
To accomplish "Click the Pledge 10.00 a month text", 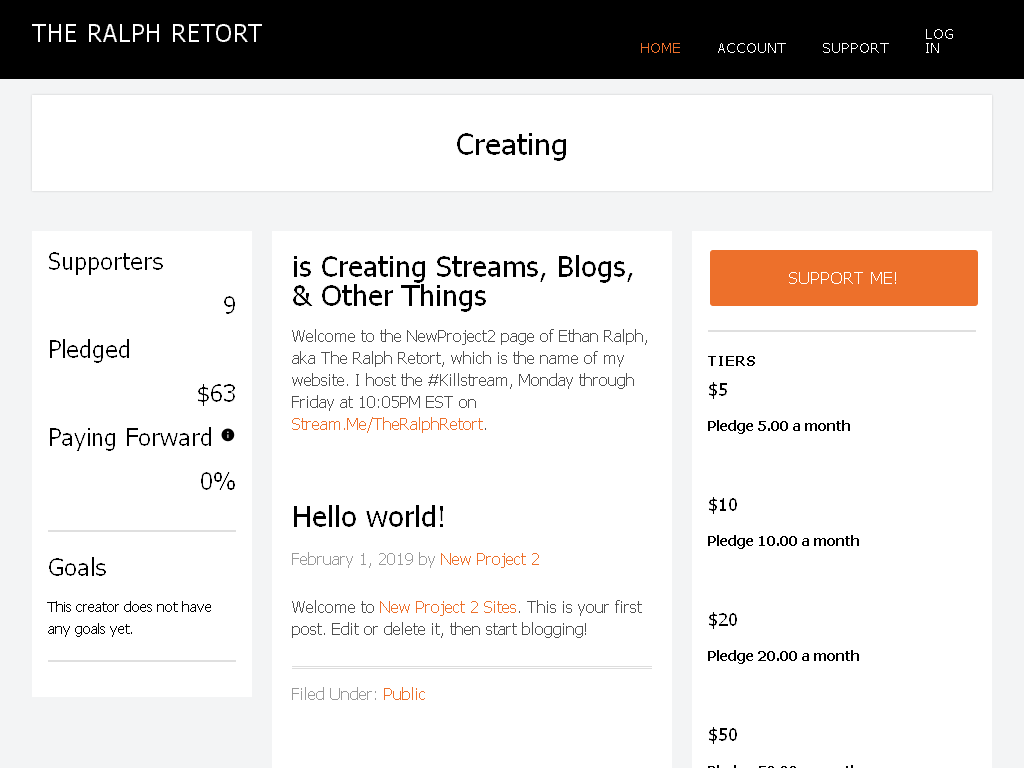I will (783, 541).
